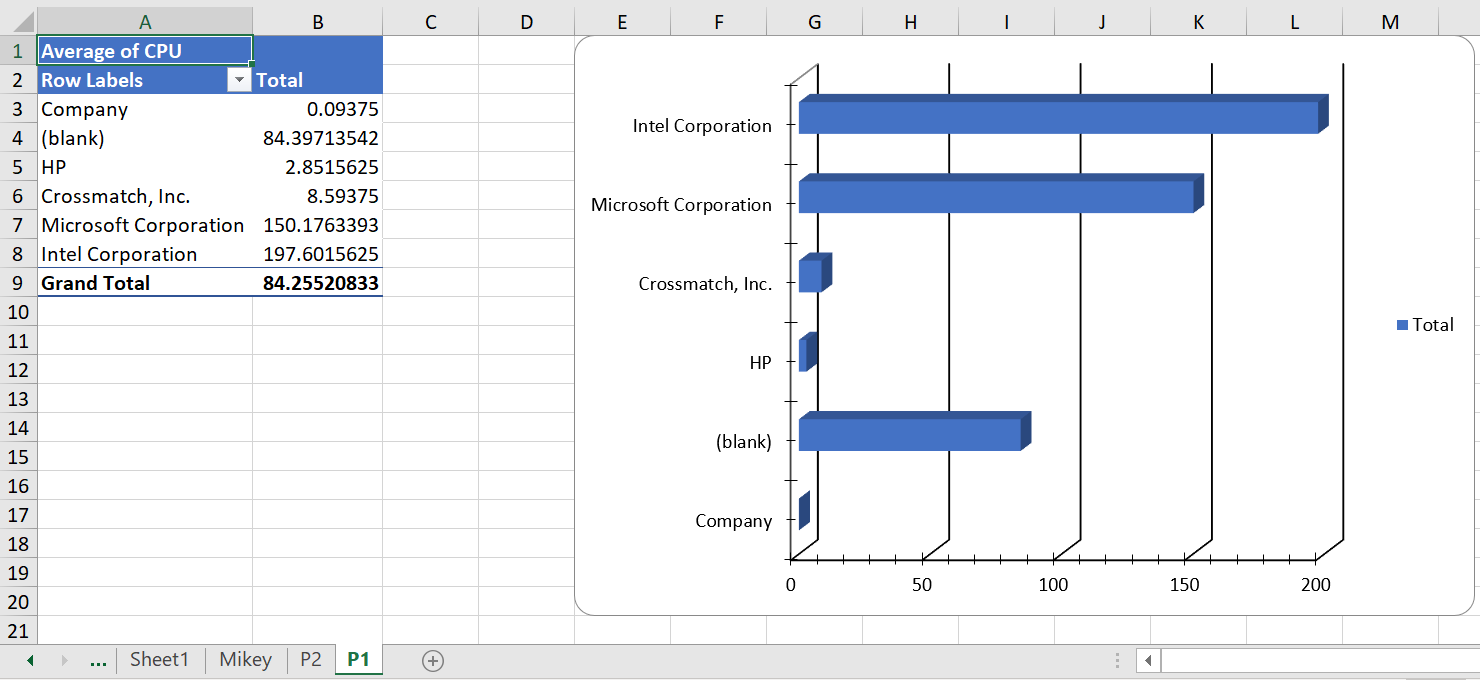Open the P2 worksheet tab

point(310,660)
